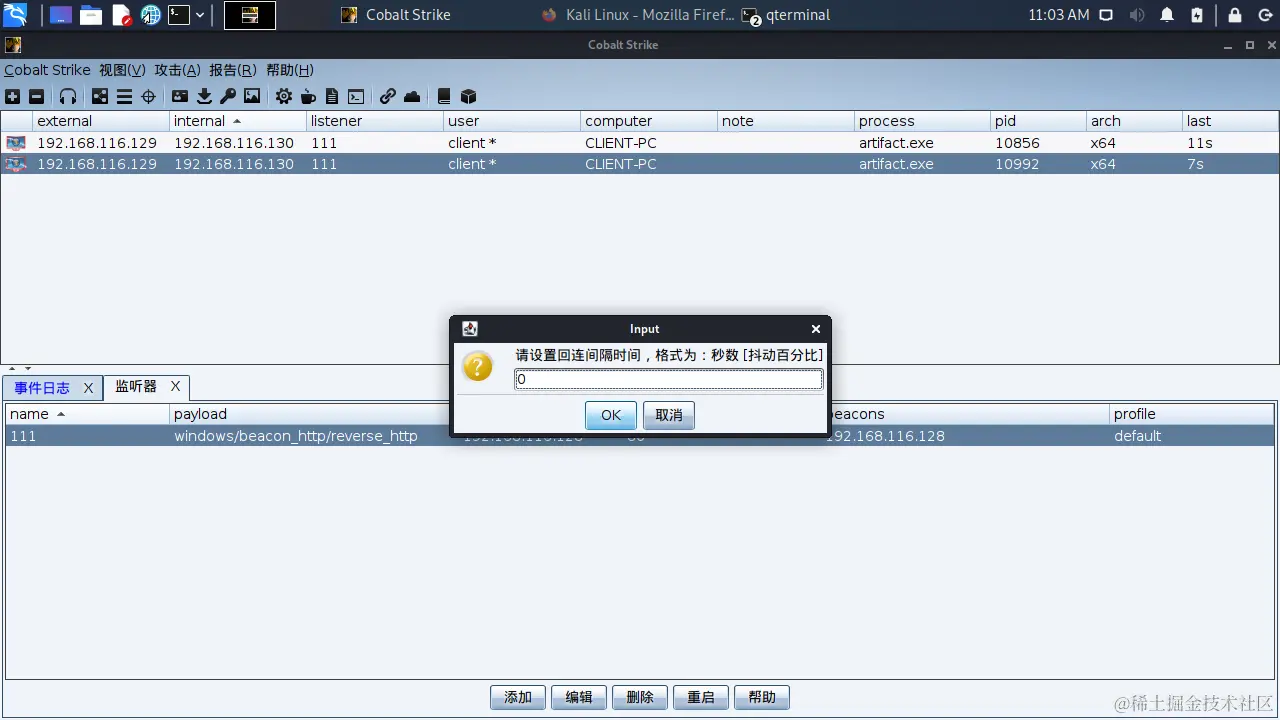The image size is (1280, 720).
Task: Open listeners via the headphones icon
Action: coord(68,97)
